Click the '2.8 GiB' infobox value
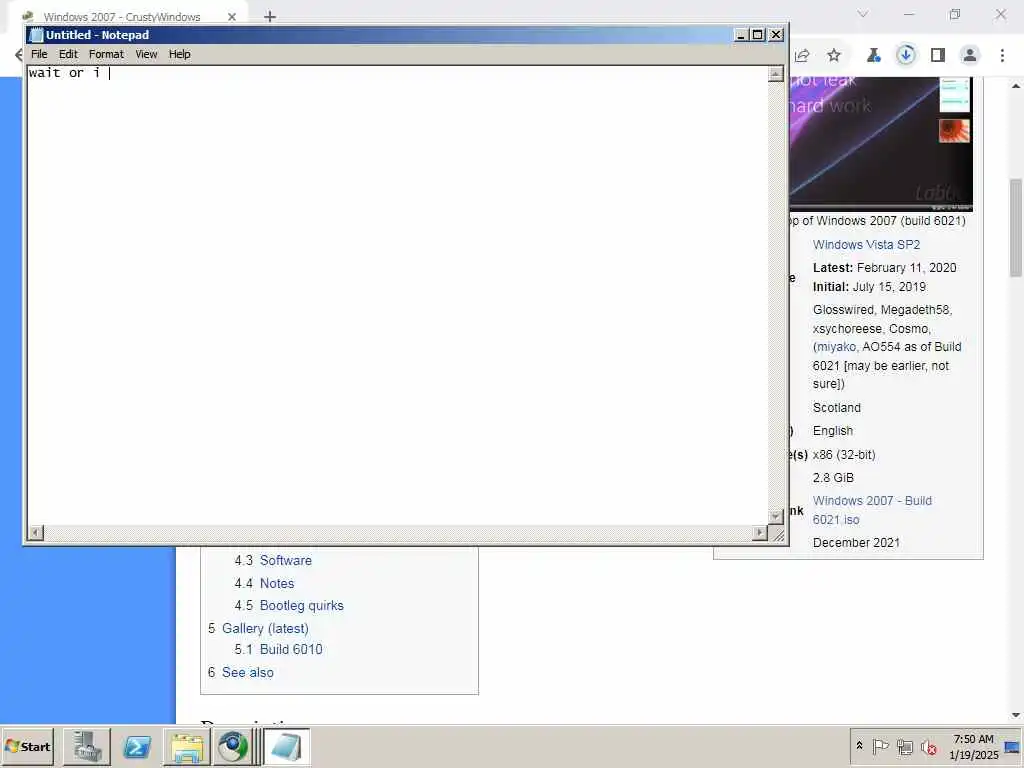This screenshot has width=1024, height=768. click(x=833, y=477)
